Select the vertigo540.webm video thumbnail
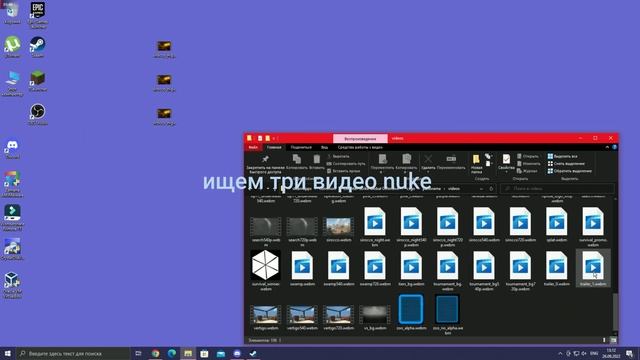Viewport: 640px width, 360px height. click(302, 317)
